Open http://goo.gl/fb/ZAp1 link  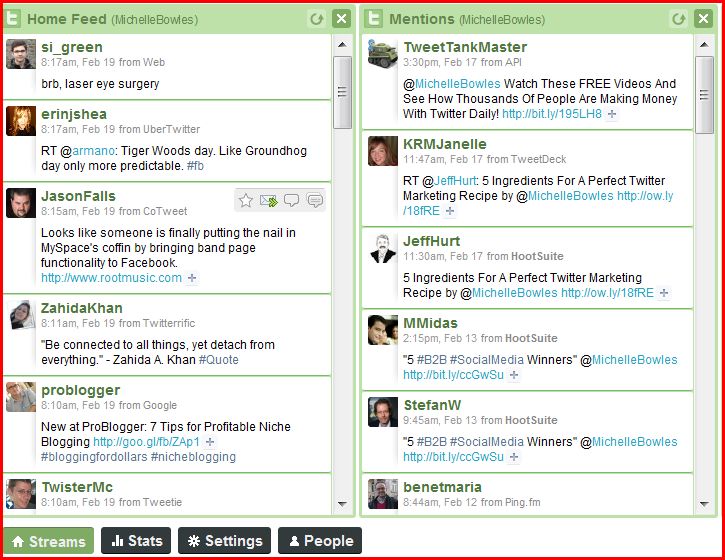coord(147,442)
